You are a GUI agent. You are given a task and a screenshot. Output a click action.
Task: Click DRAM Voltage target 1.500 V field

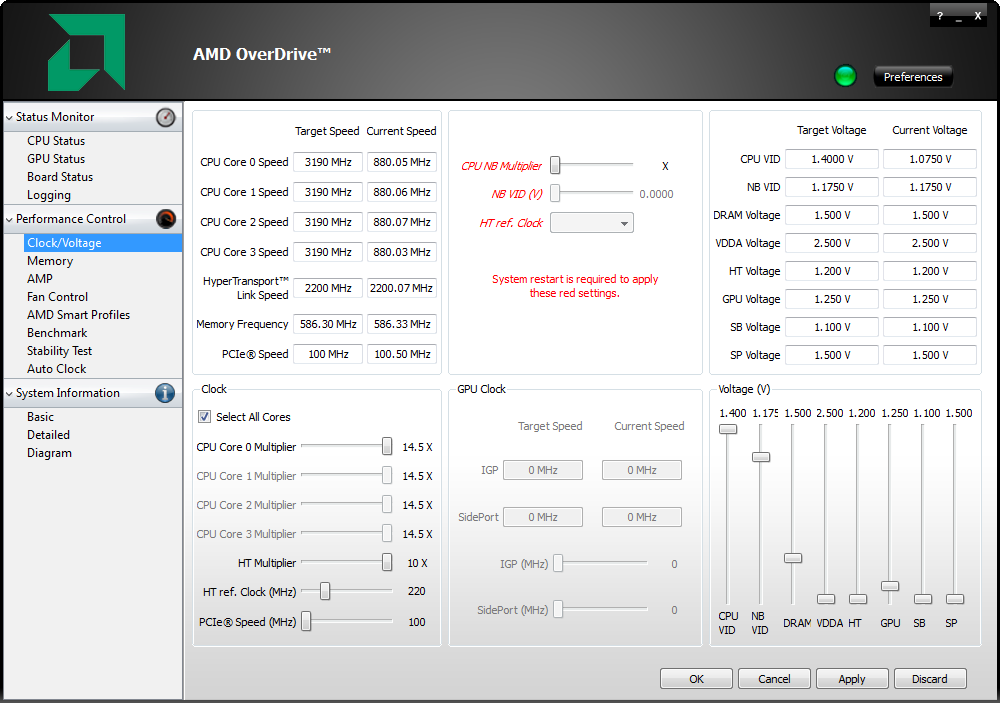pyautogui.click(x=832, y=215)
